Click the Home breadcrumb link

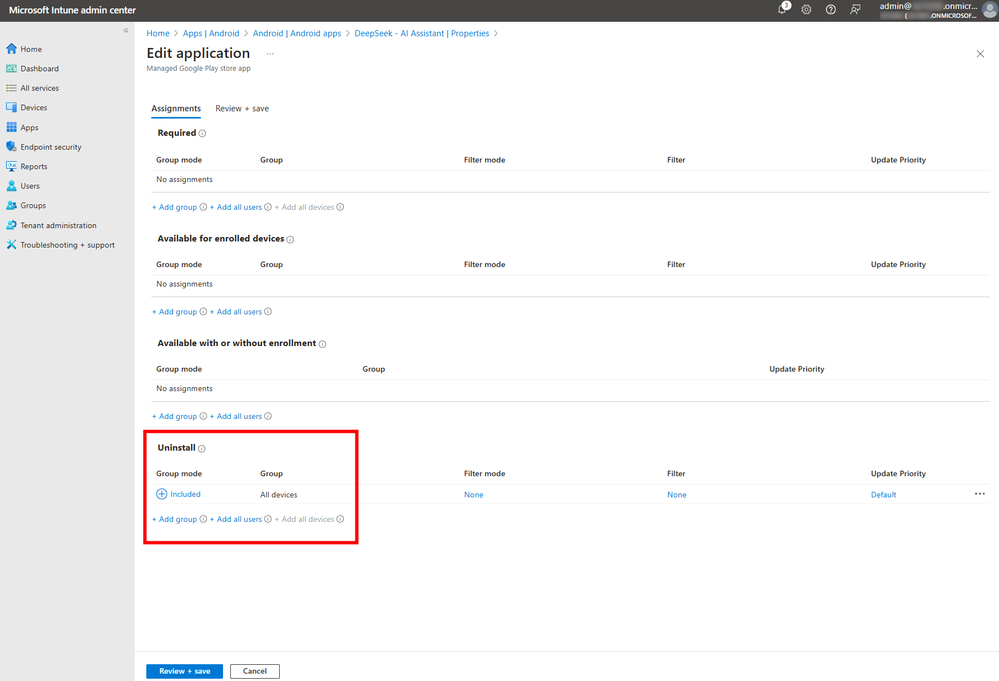[x=158, y=33]
